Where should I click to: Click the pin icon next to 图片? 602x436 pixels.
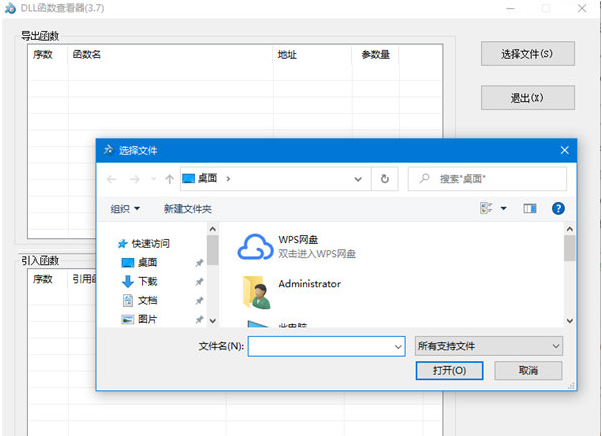pos(199,319)
